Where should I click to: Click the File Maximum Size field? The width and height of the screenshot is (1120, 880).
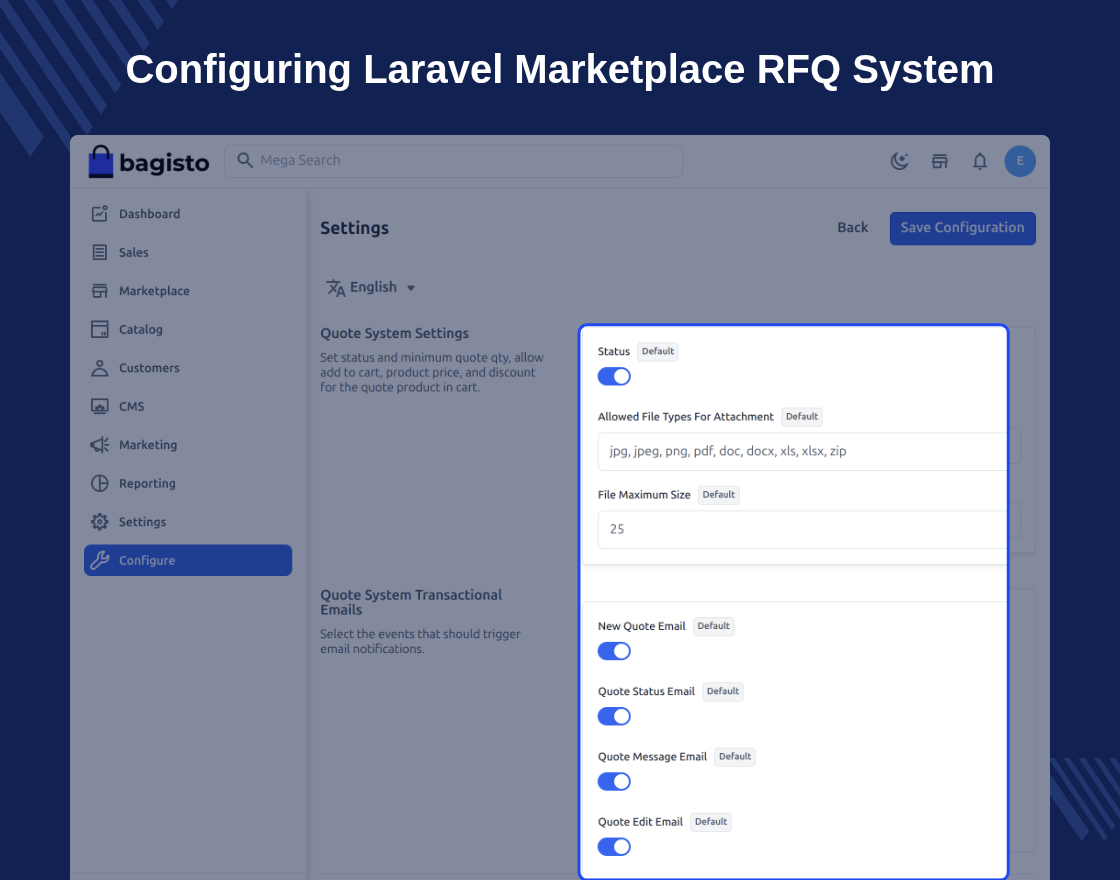point(802,529)
